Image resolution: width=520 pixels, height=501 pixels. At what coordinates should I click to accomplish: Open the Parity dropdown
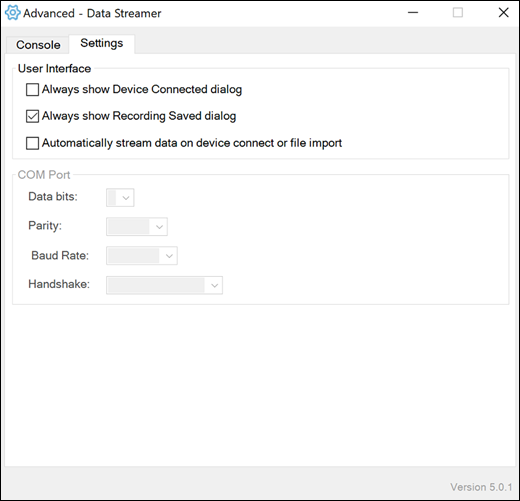pos(137,227)
